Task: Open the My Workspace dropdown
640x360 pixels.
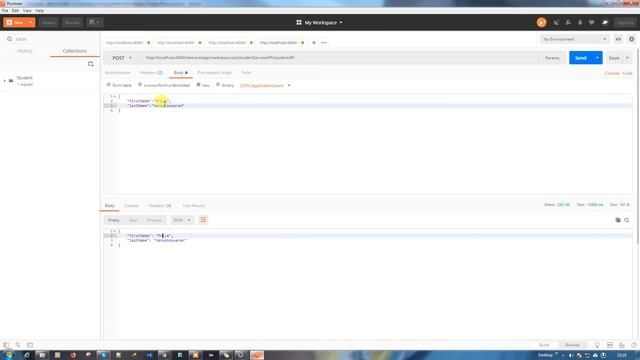Action: 320,23
